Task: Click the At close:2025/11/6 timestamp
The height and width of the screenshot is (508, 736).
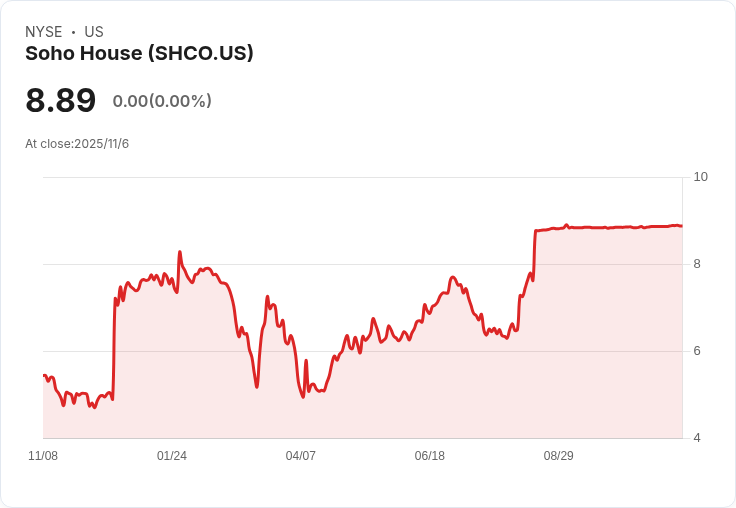Action: (77, 144)
